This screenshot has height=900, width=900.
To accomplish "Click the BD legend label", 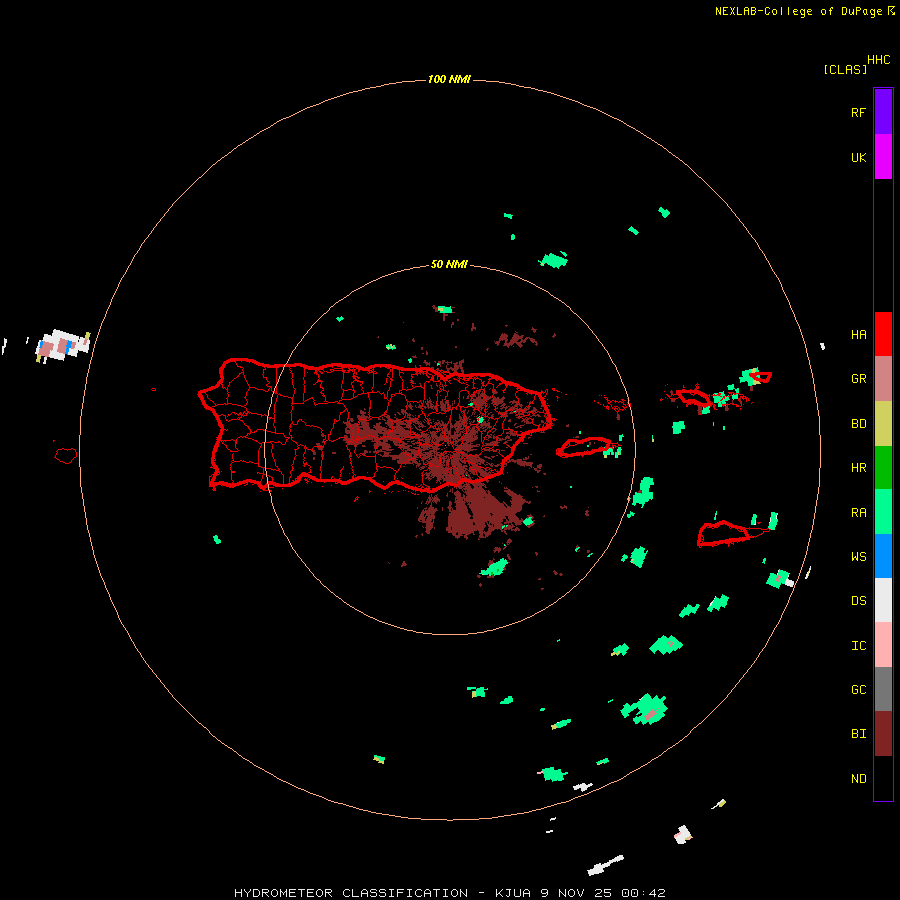I will tap(858, 424).
